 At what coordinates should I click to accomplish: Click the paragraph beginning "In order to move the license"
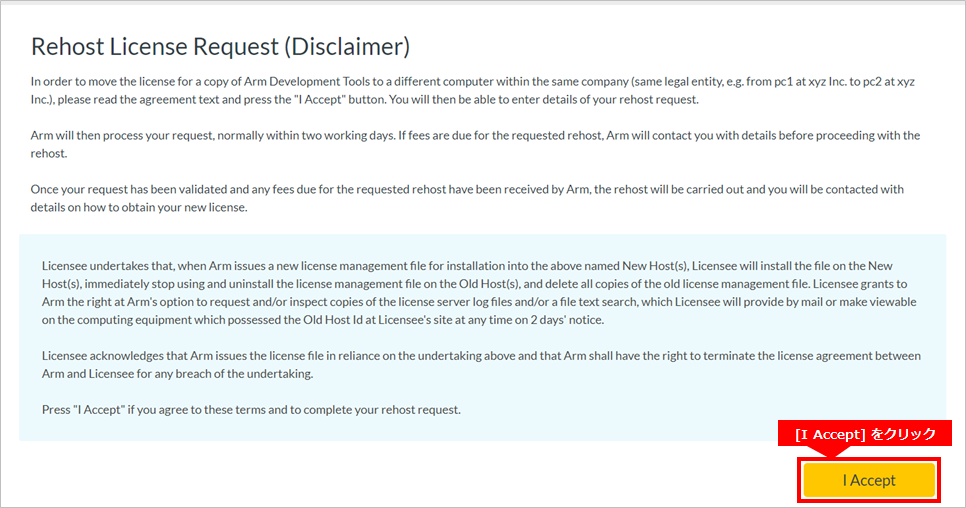pyautogui.click(x=473, y=91)
